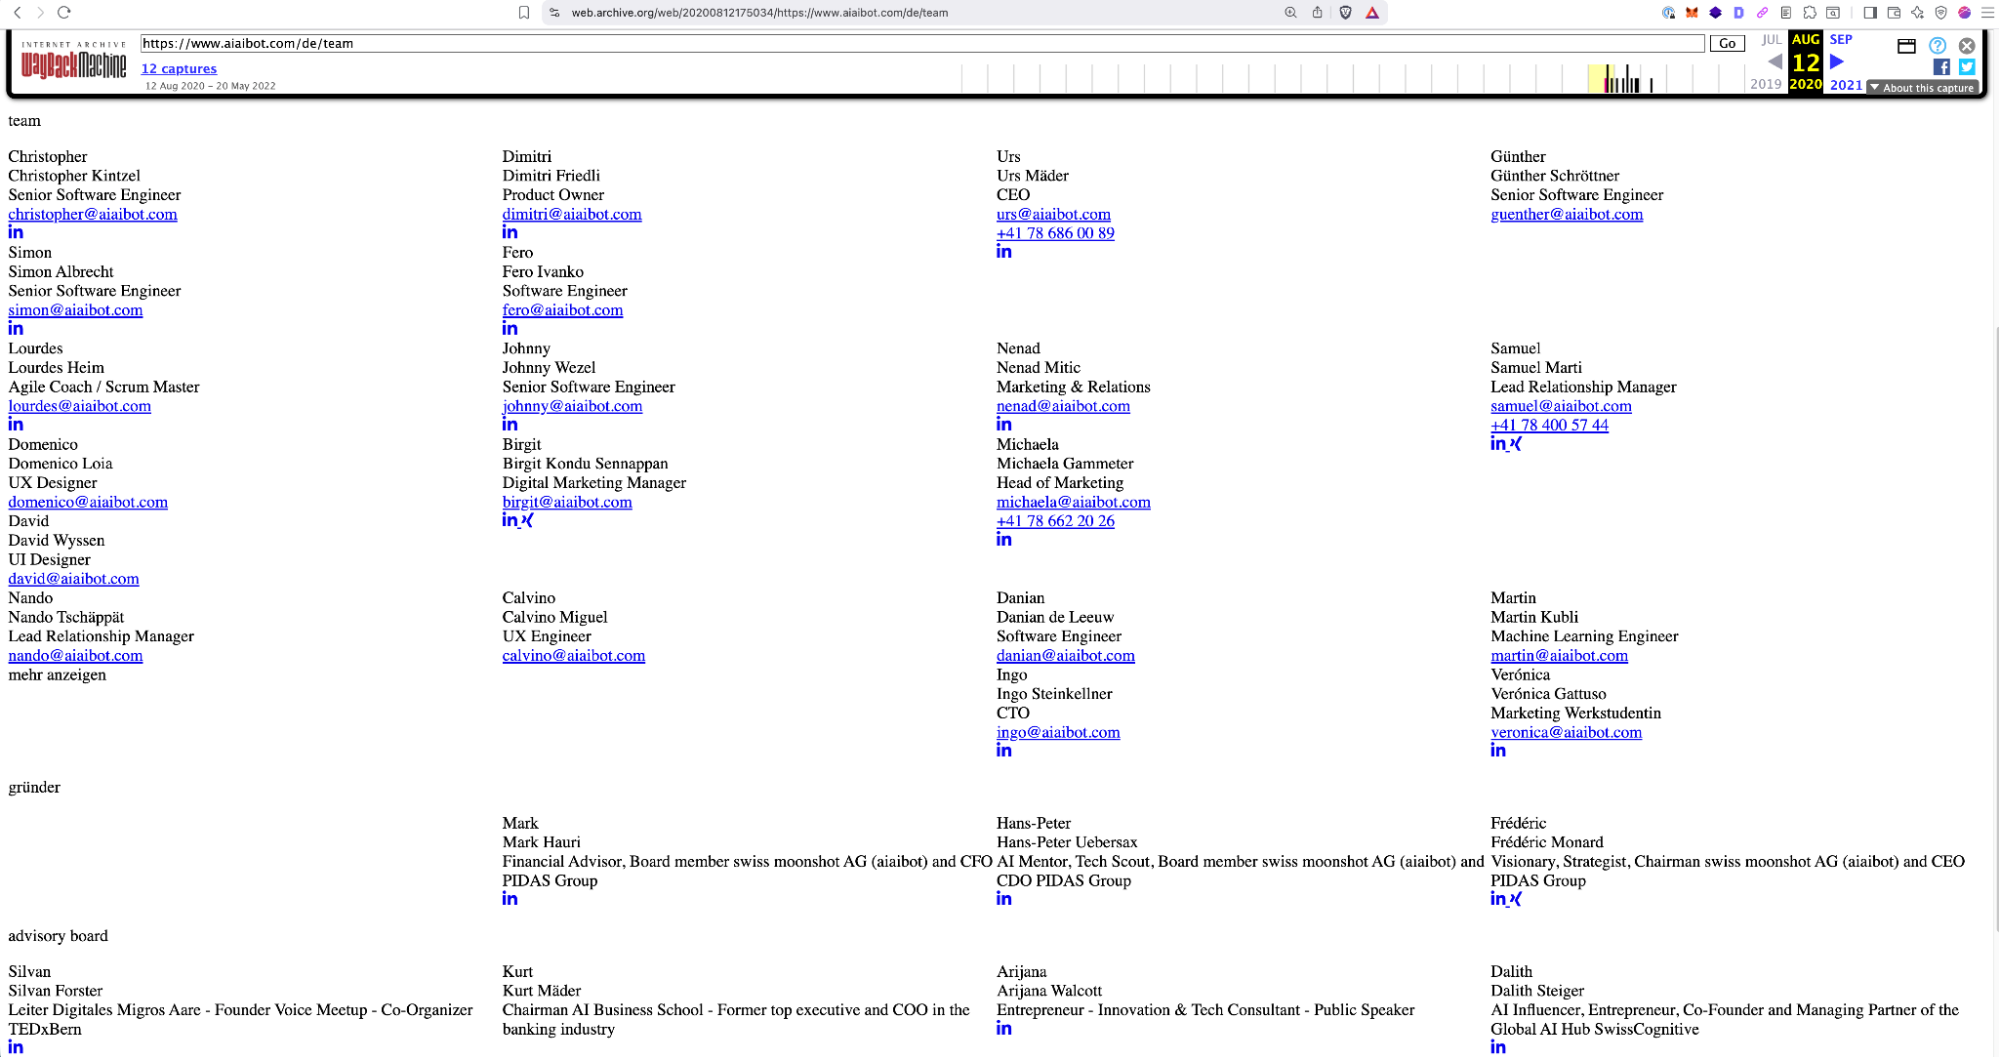Jump to SEP captures
This screenshot has height=1058, width=1999.
coord(1841,40)
